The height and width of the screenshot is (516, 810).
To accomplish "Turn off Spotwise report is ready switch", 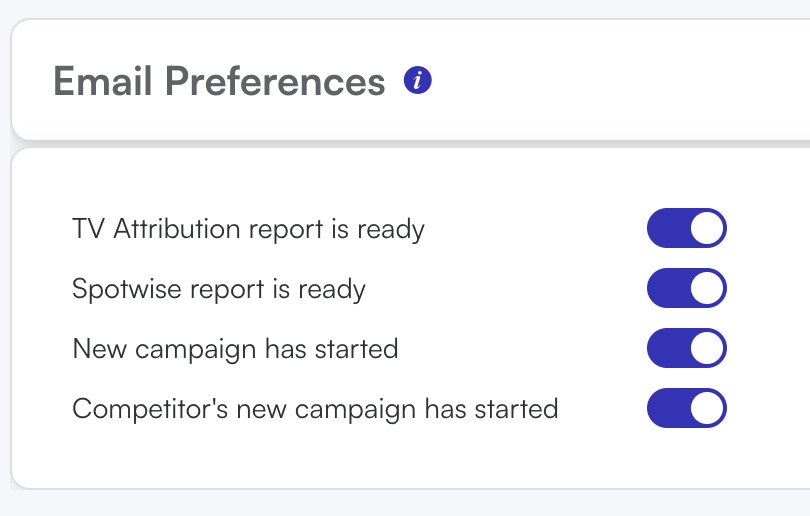I will coord(687,288).
